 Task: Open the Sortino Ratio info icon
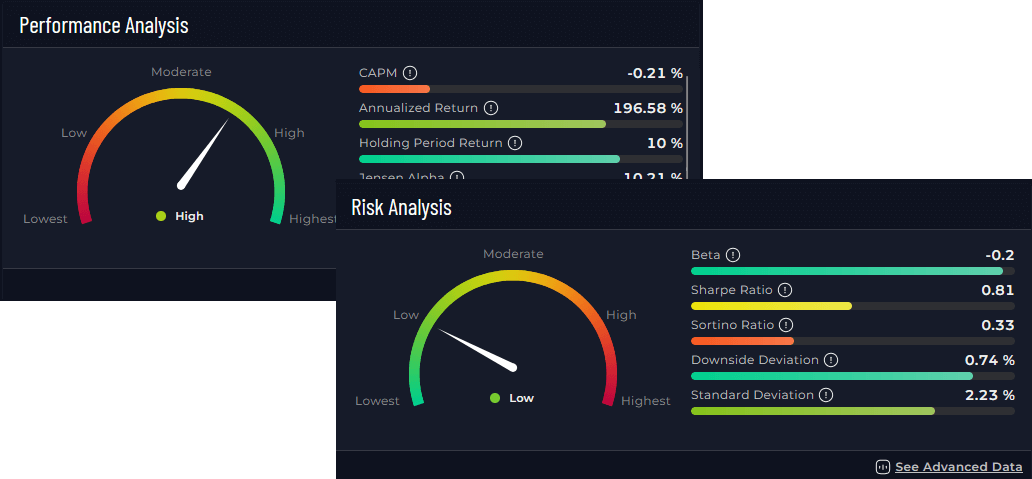[785, 325]
